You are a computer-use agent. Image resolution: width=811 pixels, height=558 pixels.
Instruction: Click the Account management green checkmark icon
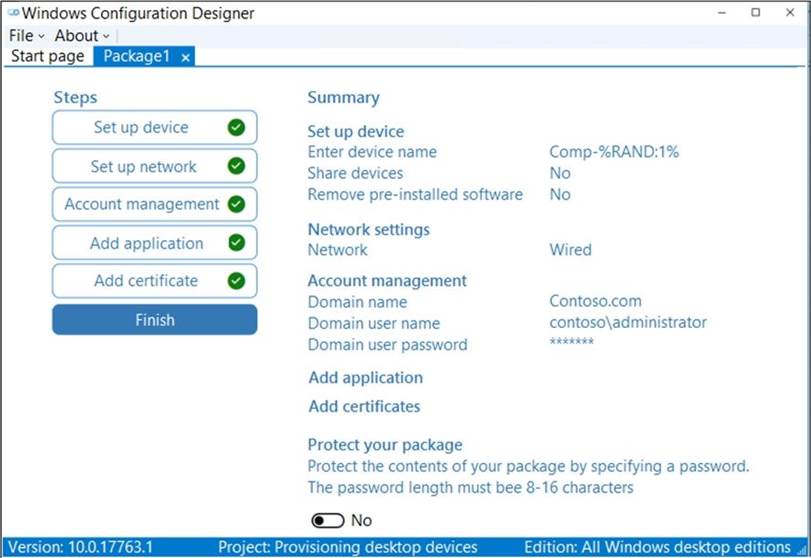tap(236, 204)
